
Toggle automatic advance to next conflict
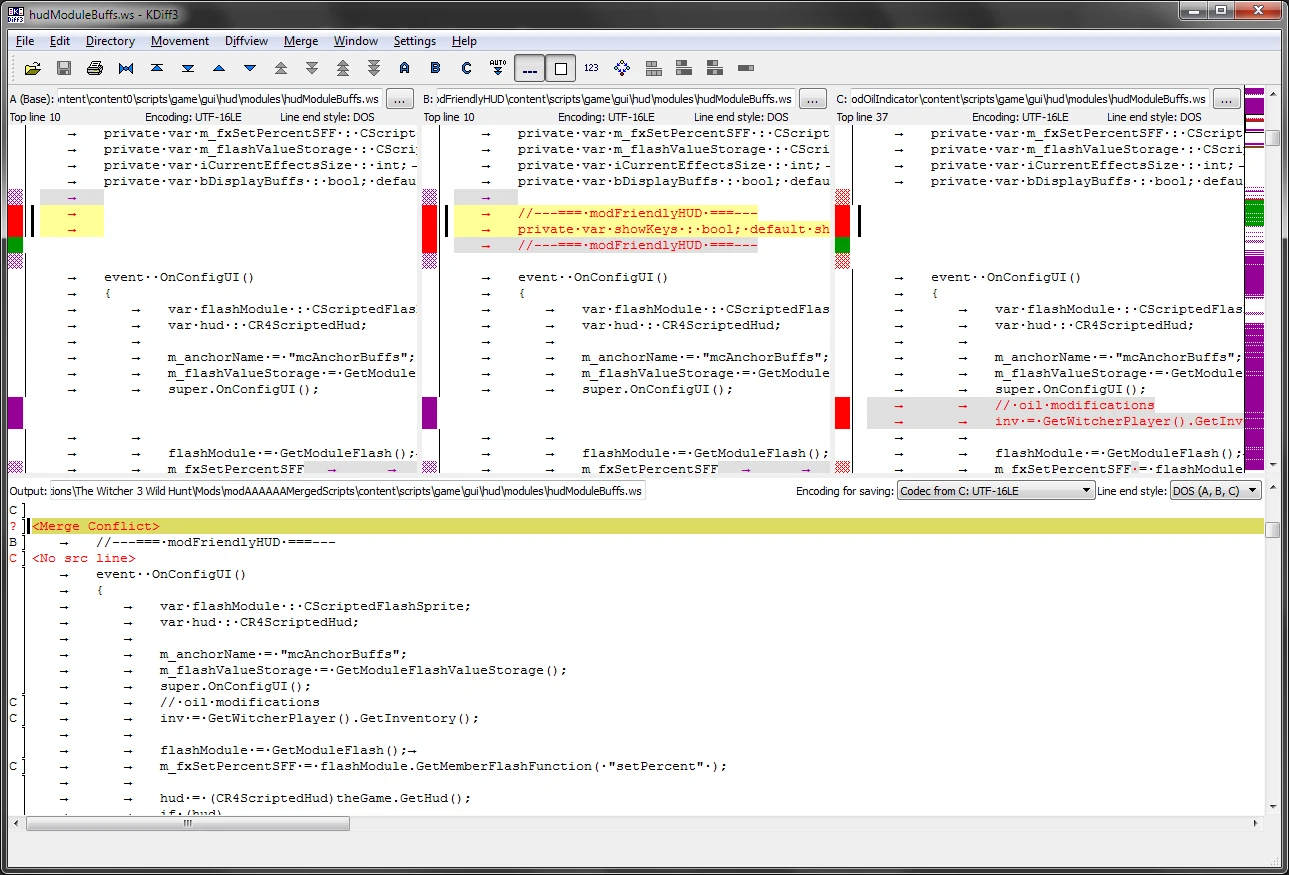498,69
